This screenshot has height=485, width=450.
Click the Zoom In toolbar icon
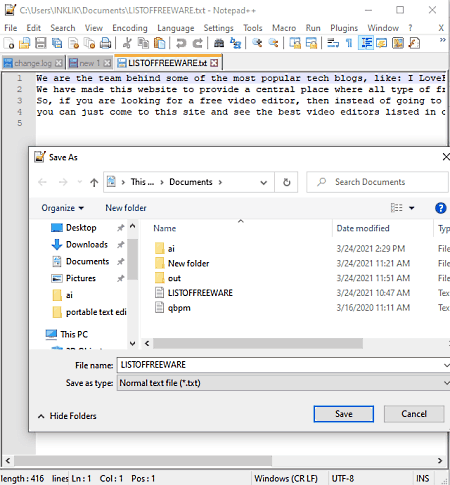(257, 43)
